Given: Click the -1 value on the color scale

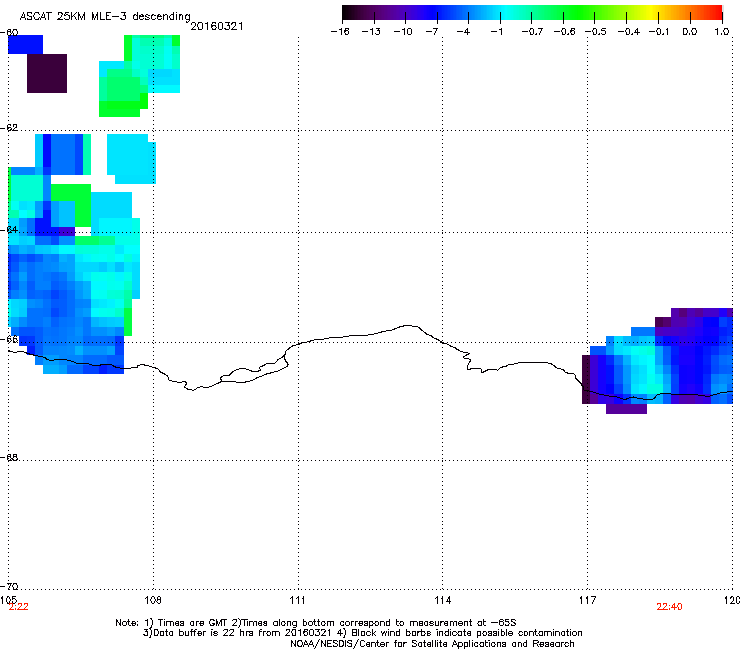Looking at the screenshot, I should (496, 32).
